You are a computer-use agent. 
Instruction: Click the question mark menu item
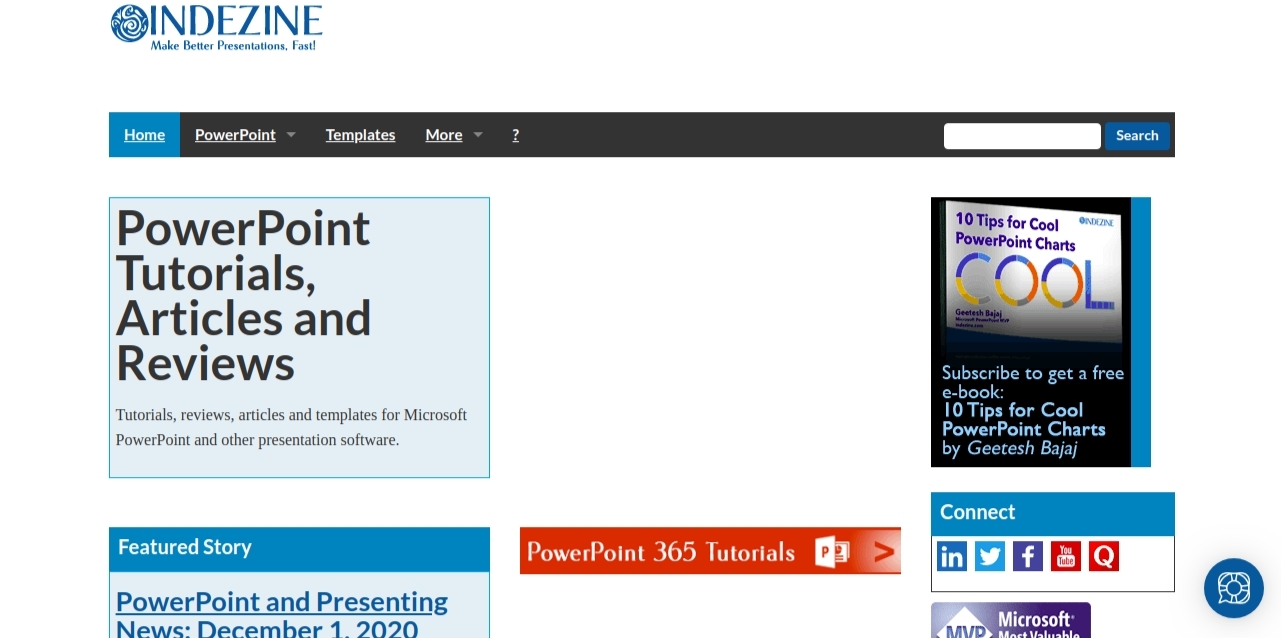[515, 135]
